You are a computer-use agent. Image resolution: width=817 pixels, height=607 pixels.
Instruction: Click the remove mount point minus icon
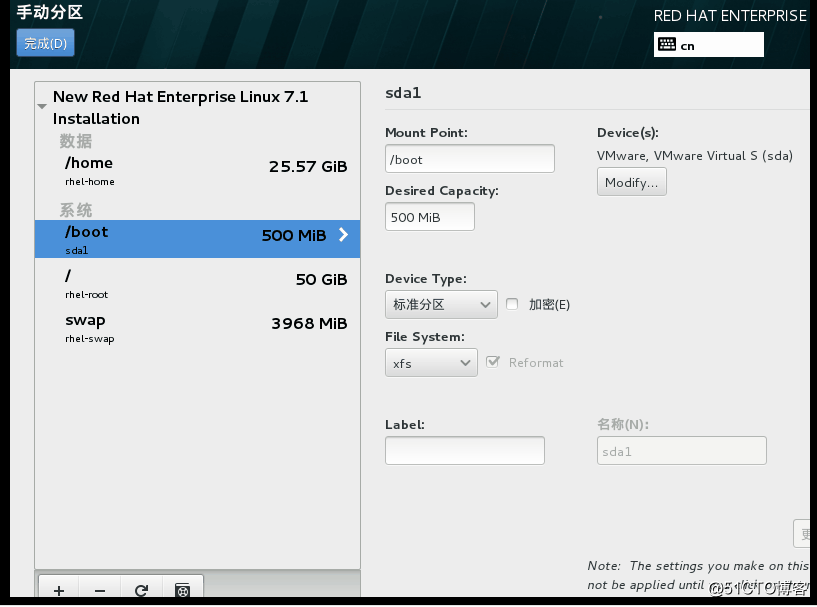[100, 590]
